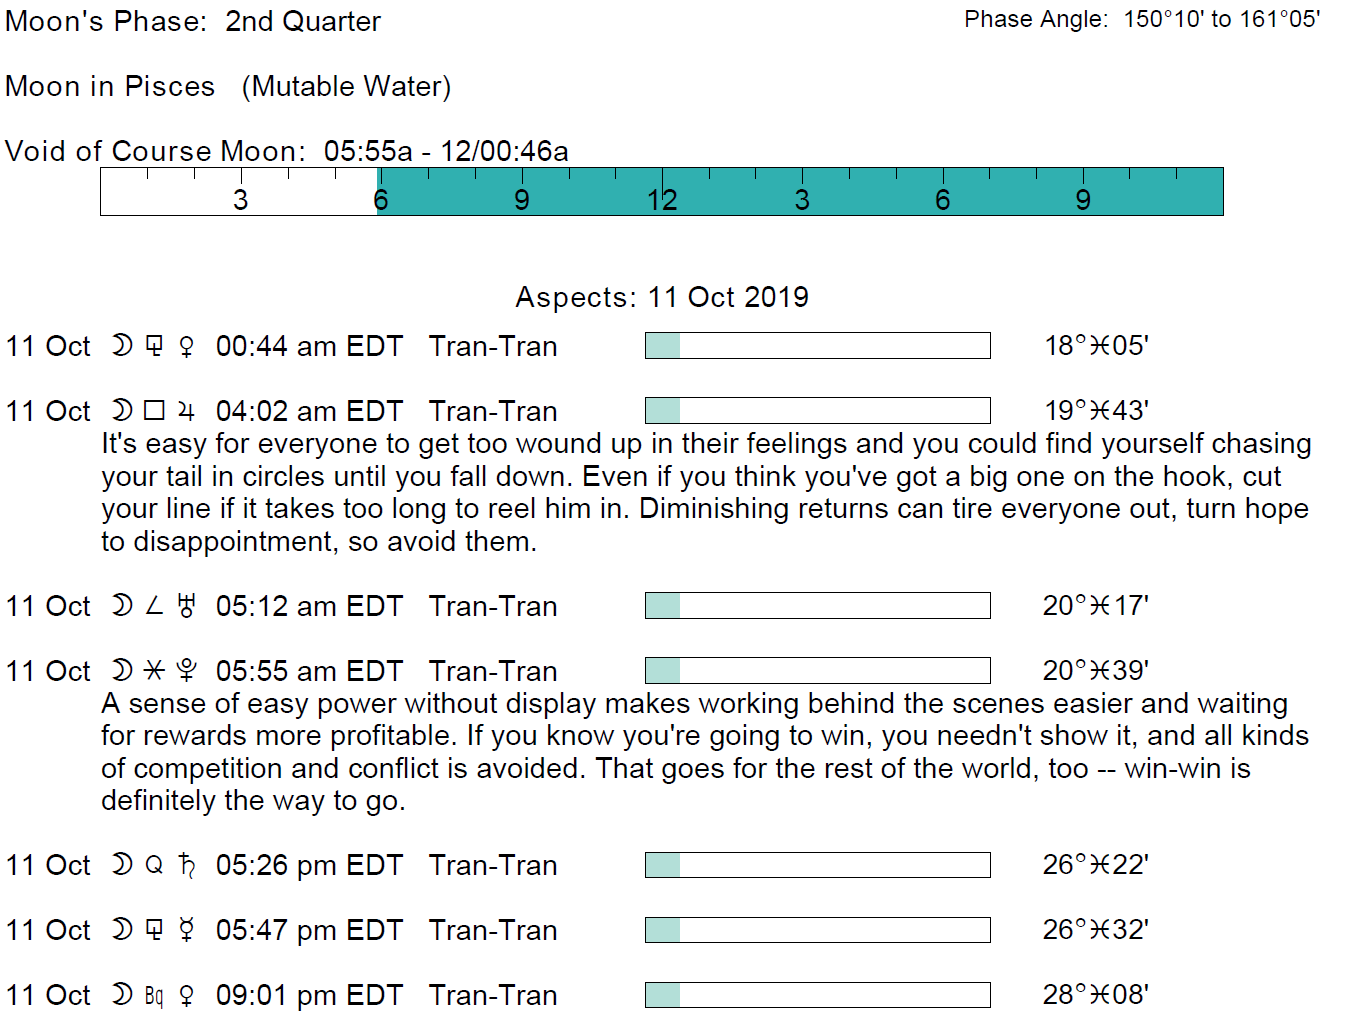Select the square aspect symbol before Jupiter
The height and width of the screenshot is (1024, 1355).
coord(154,411)
